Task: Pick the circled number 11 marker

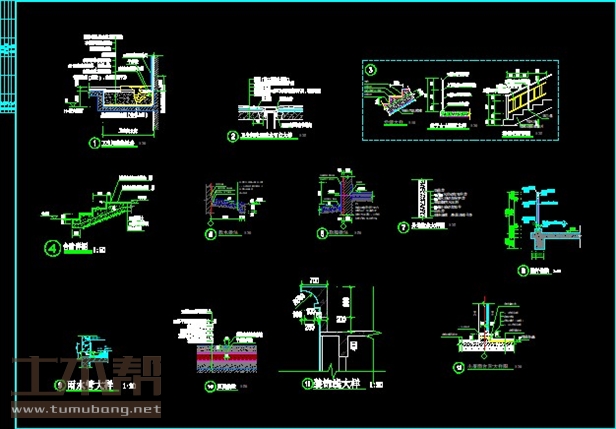Action: (x=308, y=384)
